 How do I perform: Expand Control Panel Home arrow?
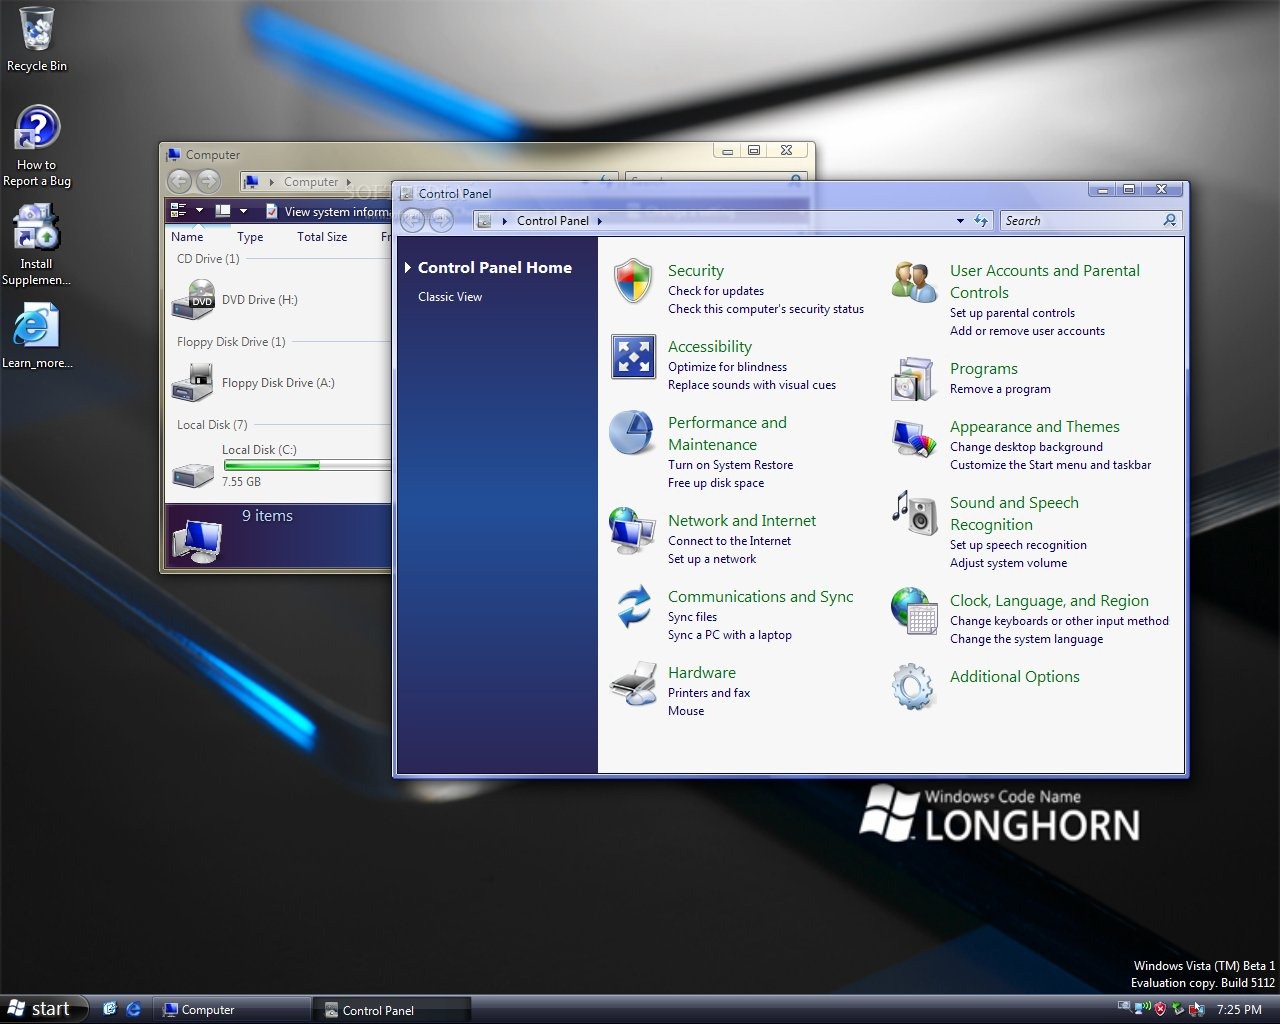click(x=408, y=268)
